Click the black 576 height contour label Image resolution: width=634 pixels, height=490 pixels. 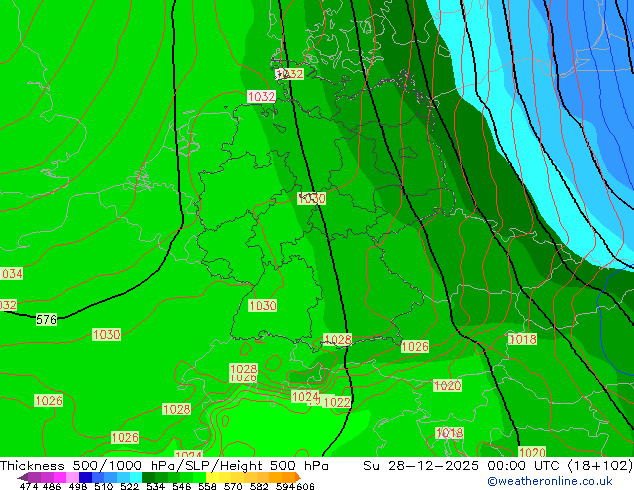pos(46,319)
